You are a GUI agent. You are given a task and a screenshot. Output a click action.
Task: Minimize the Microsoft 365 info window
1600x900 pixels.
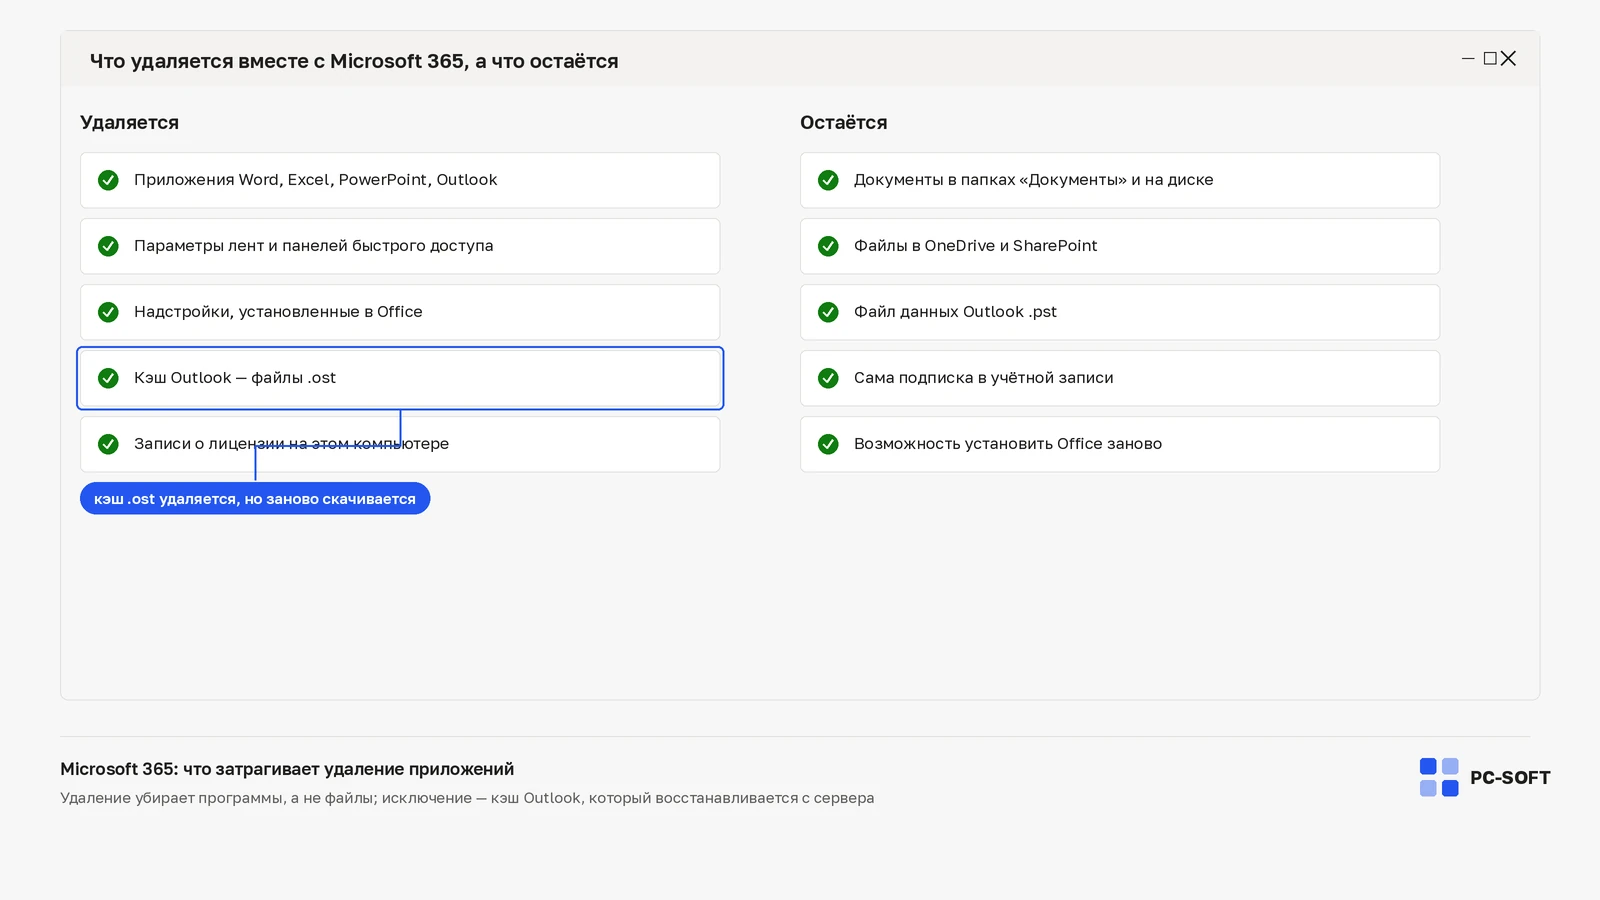tap(1468, 59)
